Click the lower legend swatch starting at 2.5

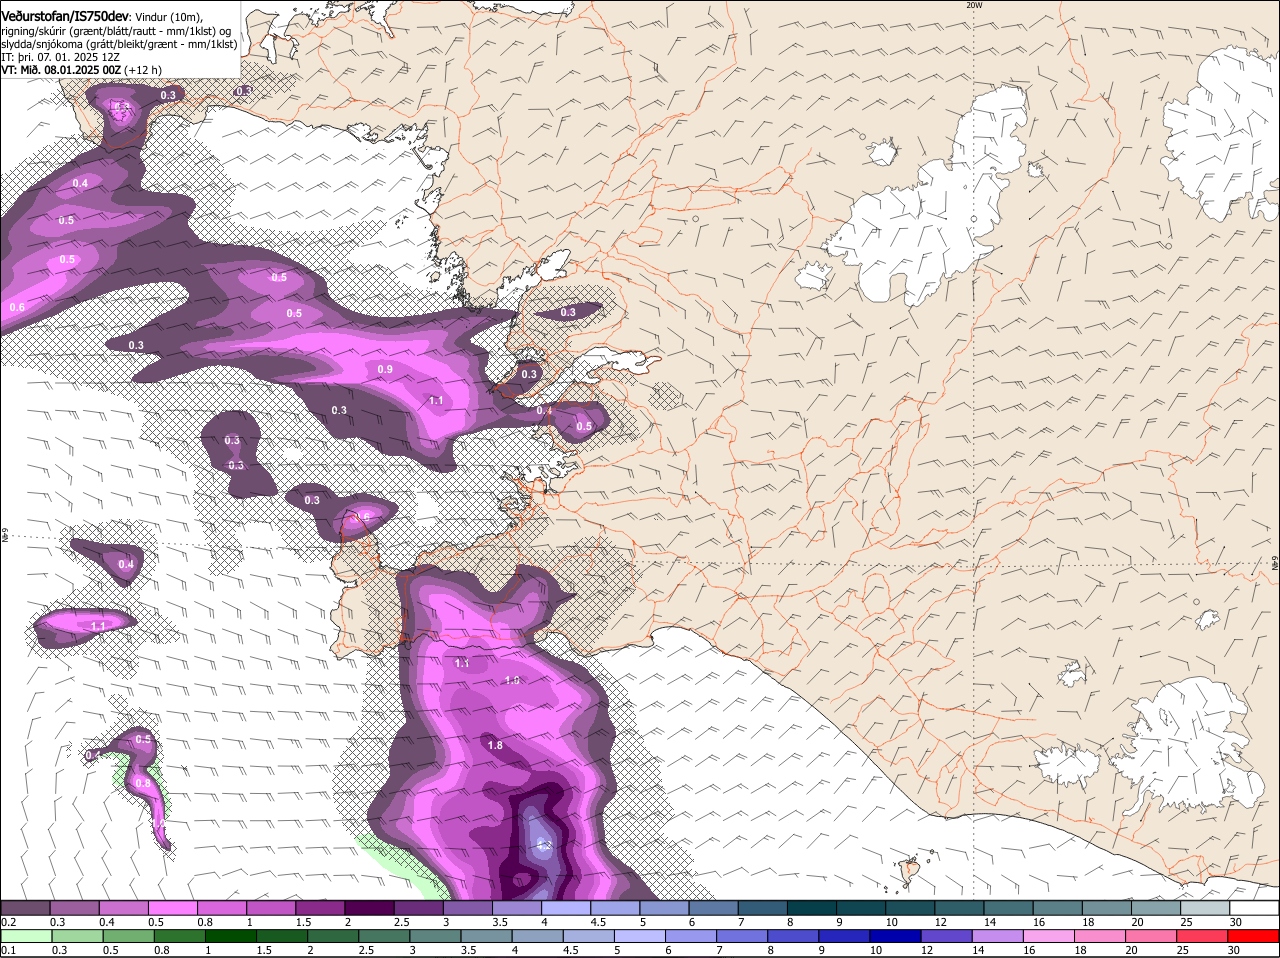[385, 936]
